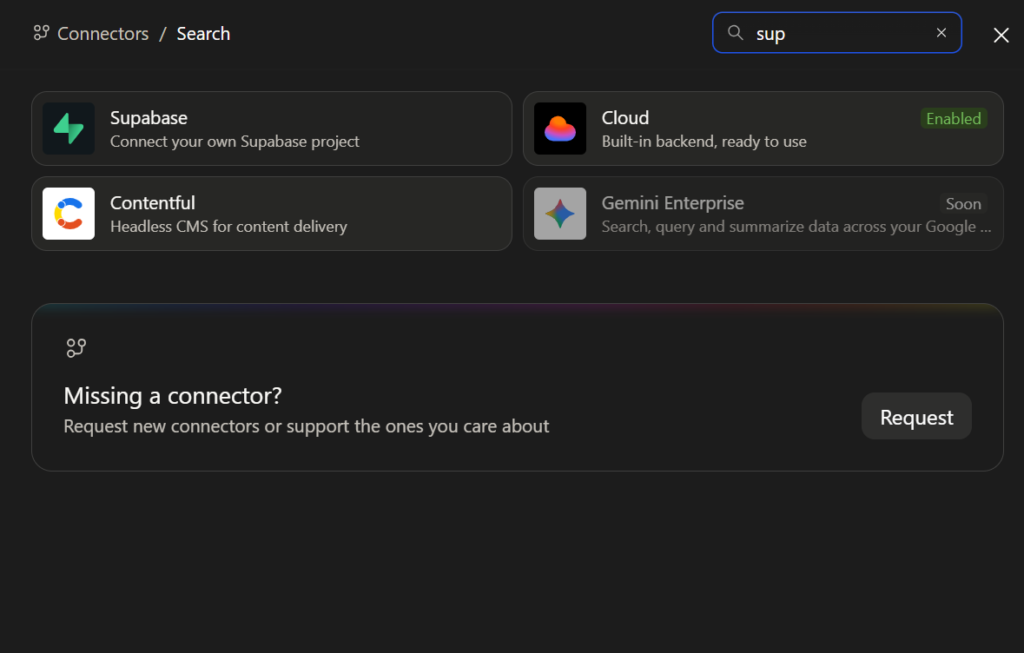This screenshot has height=653, width=1024.
Task: Click the Contentful logo icon
Action: (x=69, y=214)
